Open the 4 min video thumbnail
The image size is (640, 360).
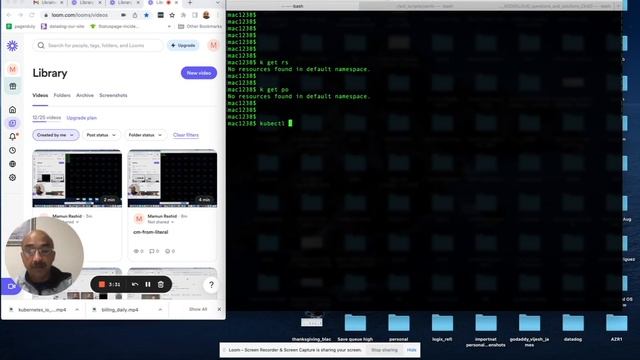tap(172, 178)
